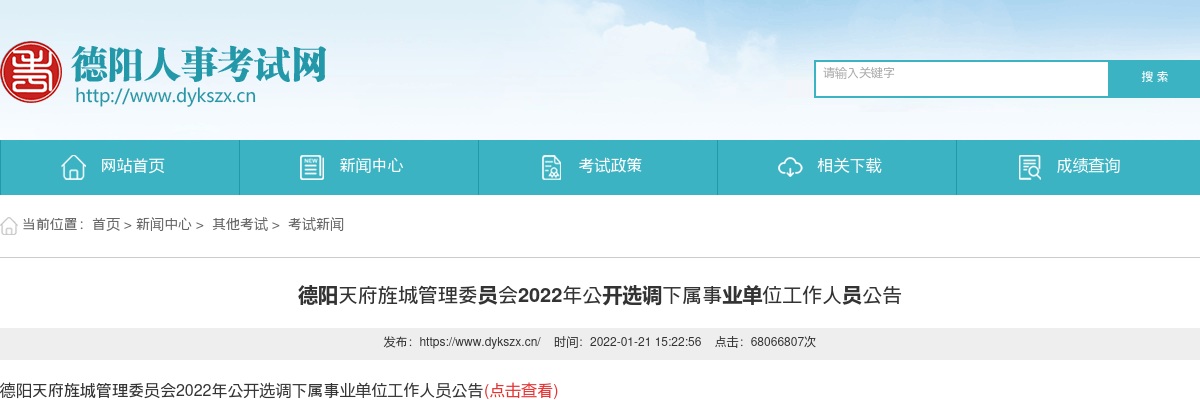Open the 考试新闻 breadcrumb link
1200x400 pixels.
316,225
